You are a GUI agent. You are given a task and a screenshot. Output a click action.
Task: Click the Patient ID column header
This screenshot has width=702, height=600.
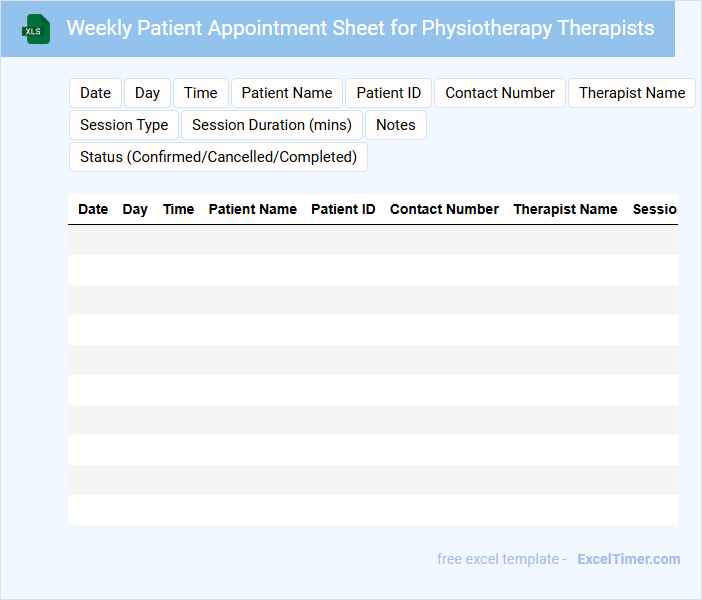click(x=343, y=209)
